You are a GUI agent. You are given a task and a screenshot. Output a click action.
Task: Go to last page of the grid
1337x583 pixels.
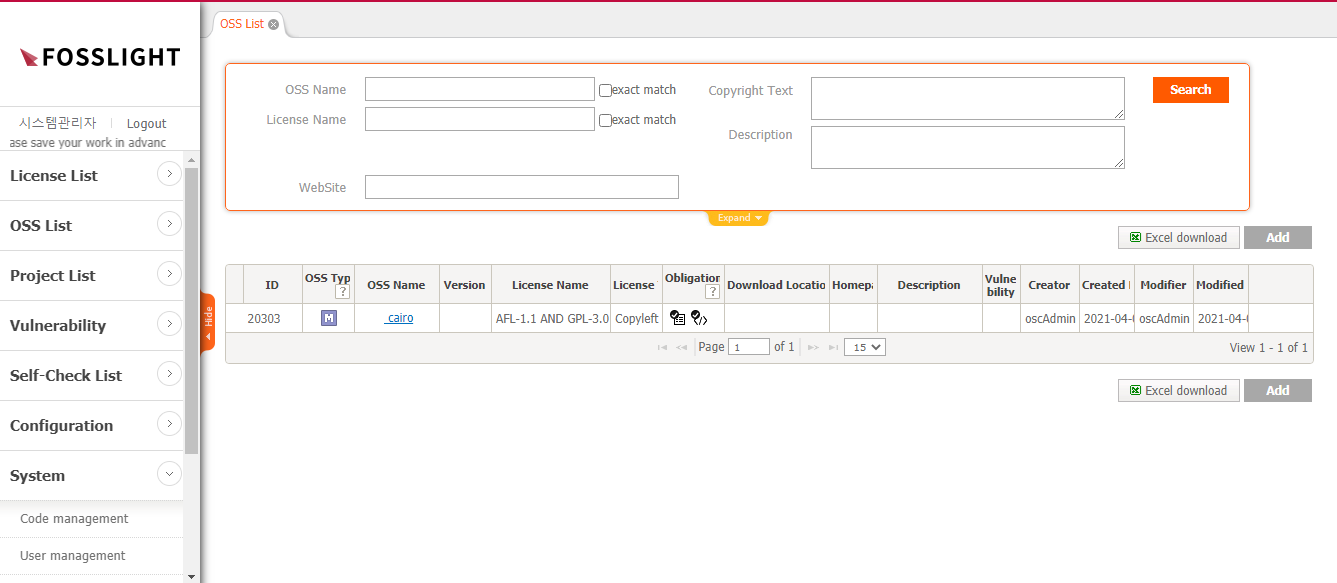833,347
